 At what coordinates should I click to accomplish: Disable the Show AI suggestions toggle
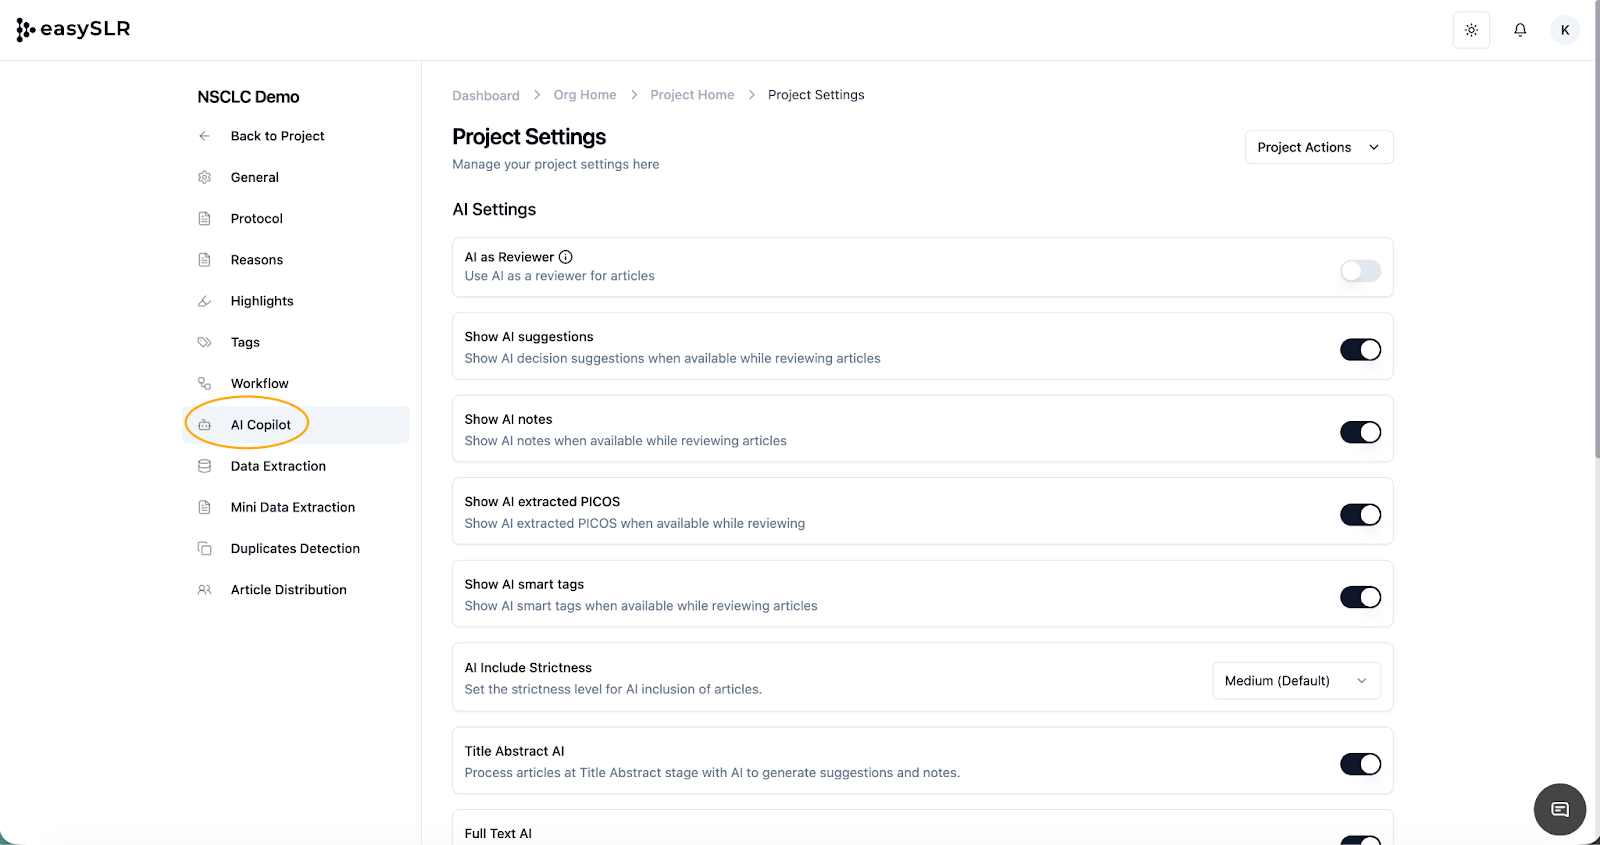click(1360, 350)
